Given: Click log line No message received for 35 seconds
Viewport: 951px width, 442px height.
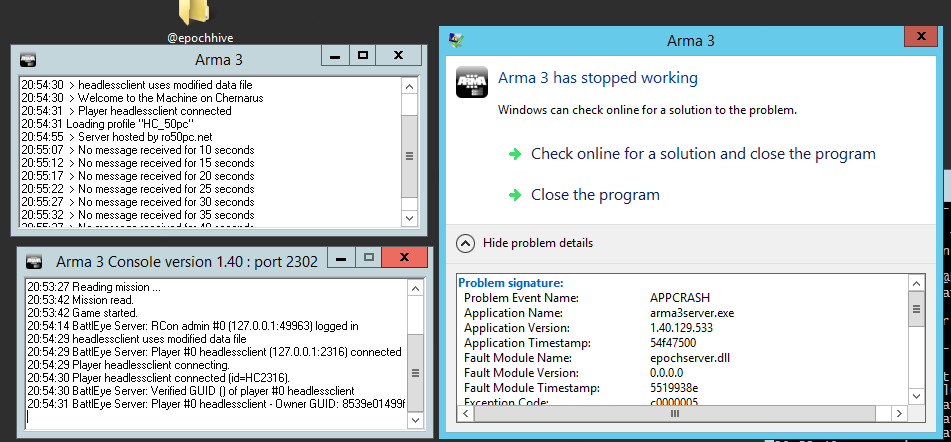Looking at the screenshot, I should [x=138, y=215].
